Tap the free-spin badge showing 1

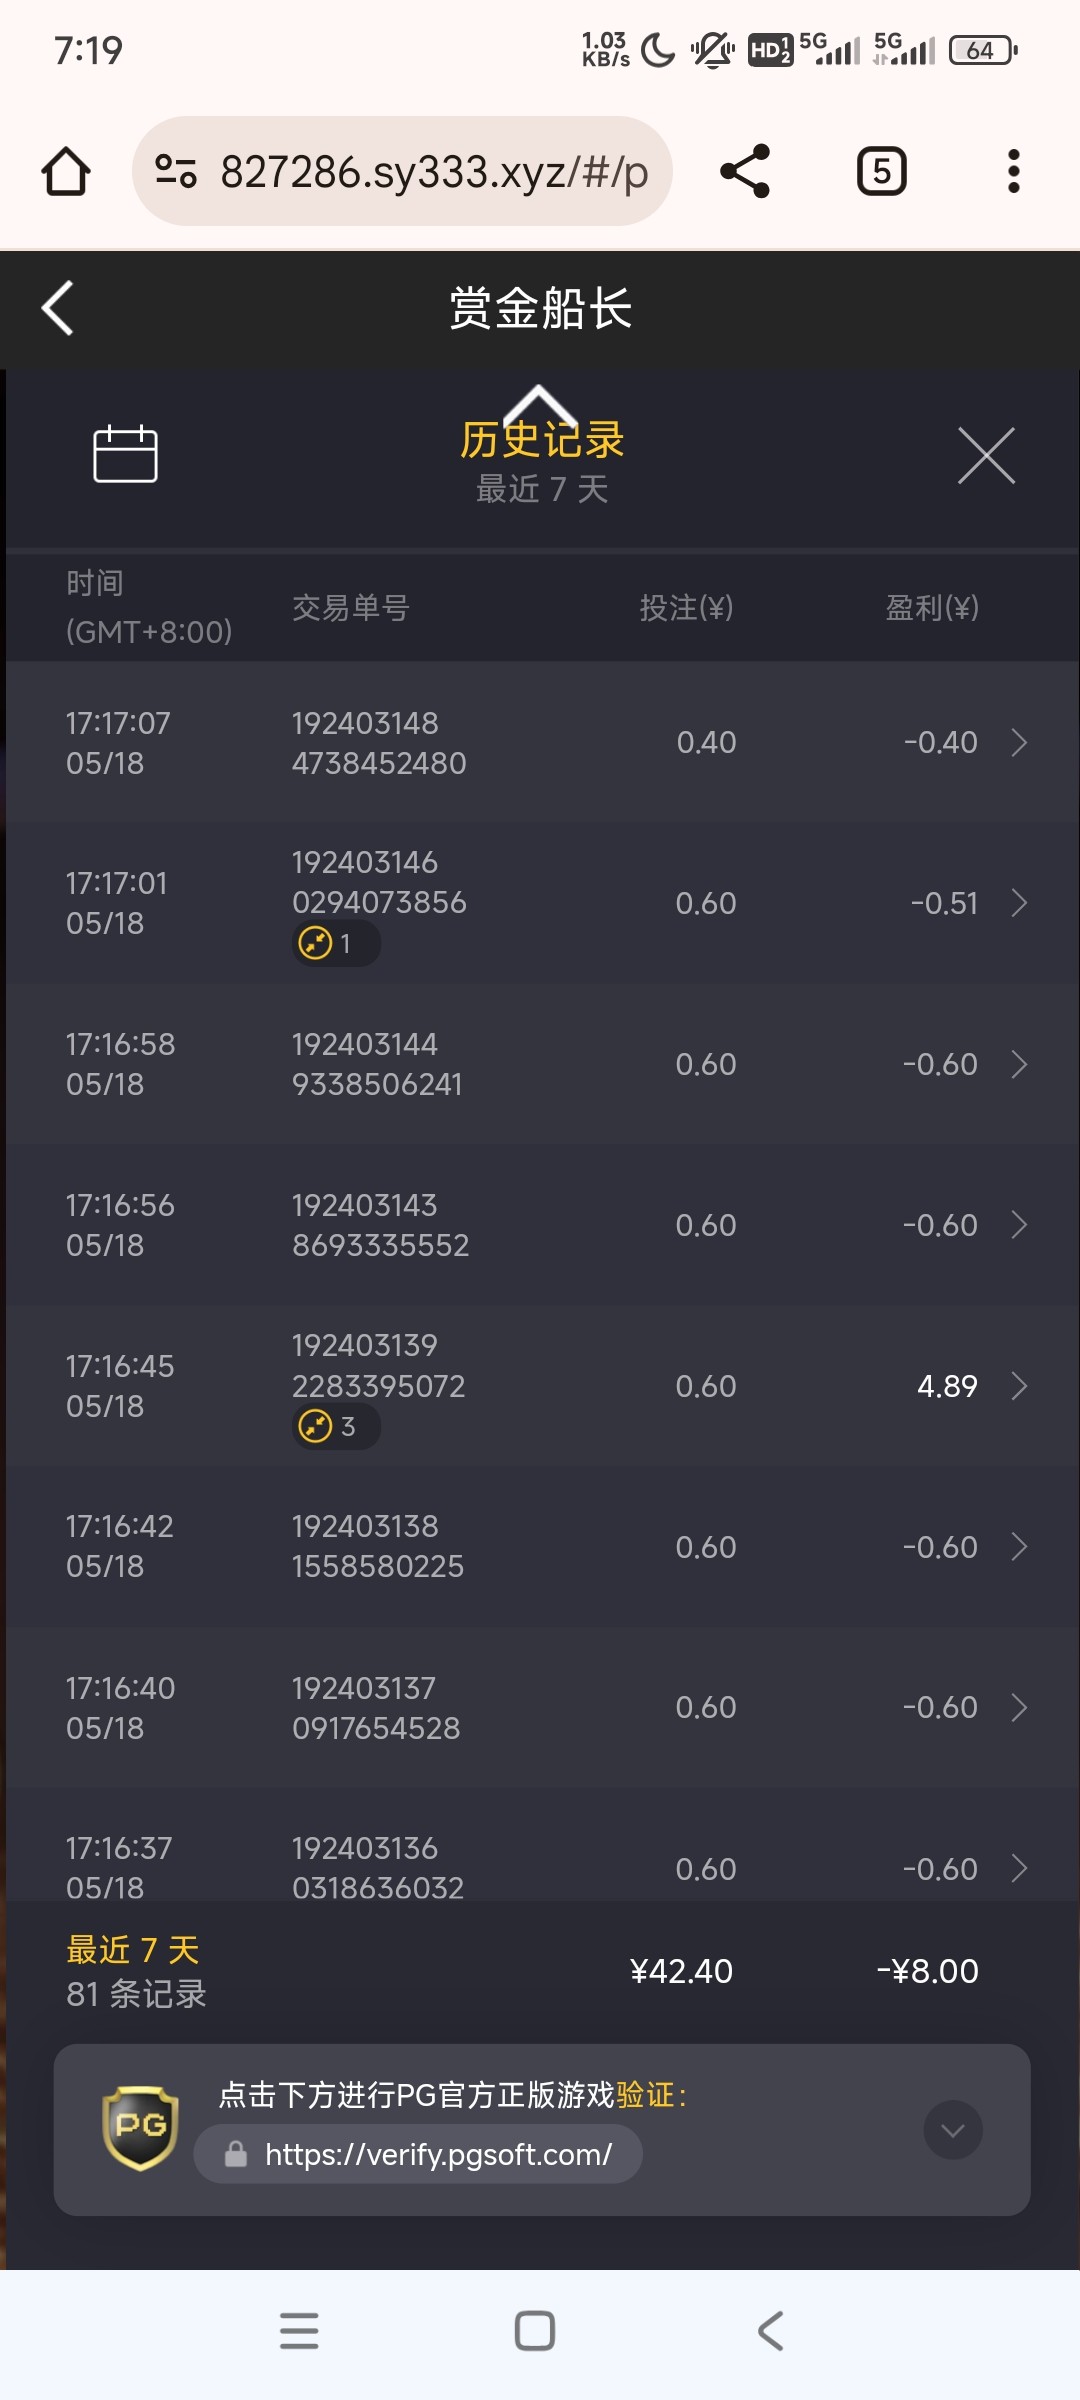point(335,943)
